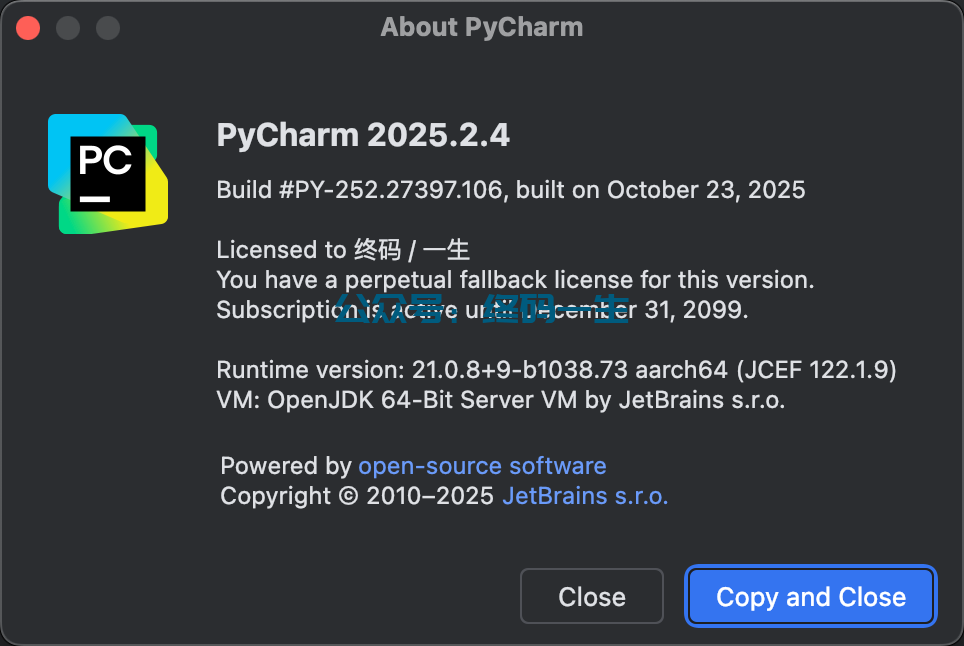Follow the JetBrains s.r.o. copyright link
Image resolution: width=964 pixels, height=646 pixels.
point(585,496)
